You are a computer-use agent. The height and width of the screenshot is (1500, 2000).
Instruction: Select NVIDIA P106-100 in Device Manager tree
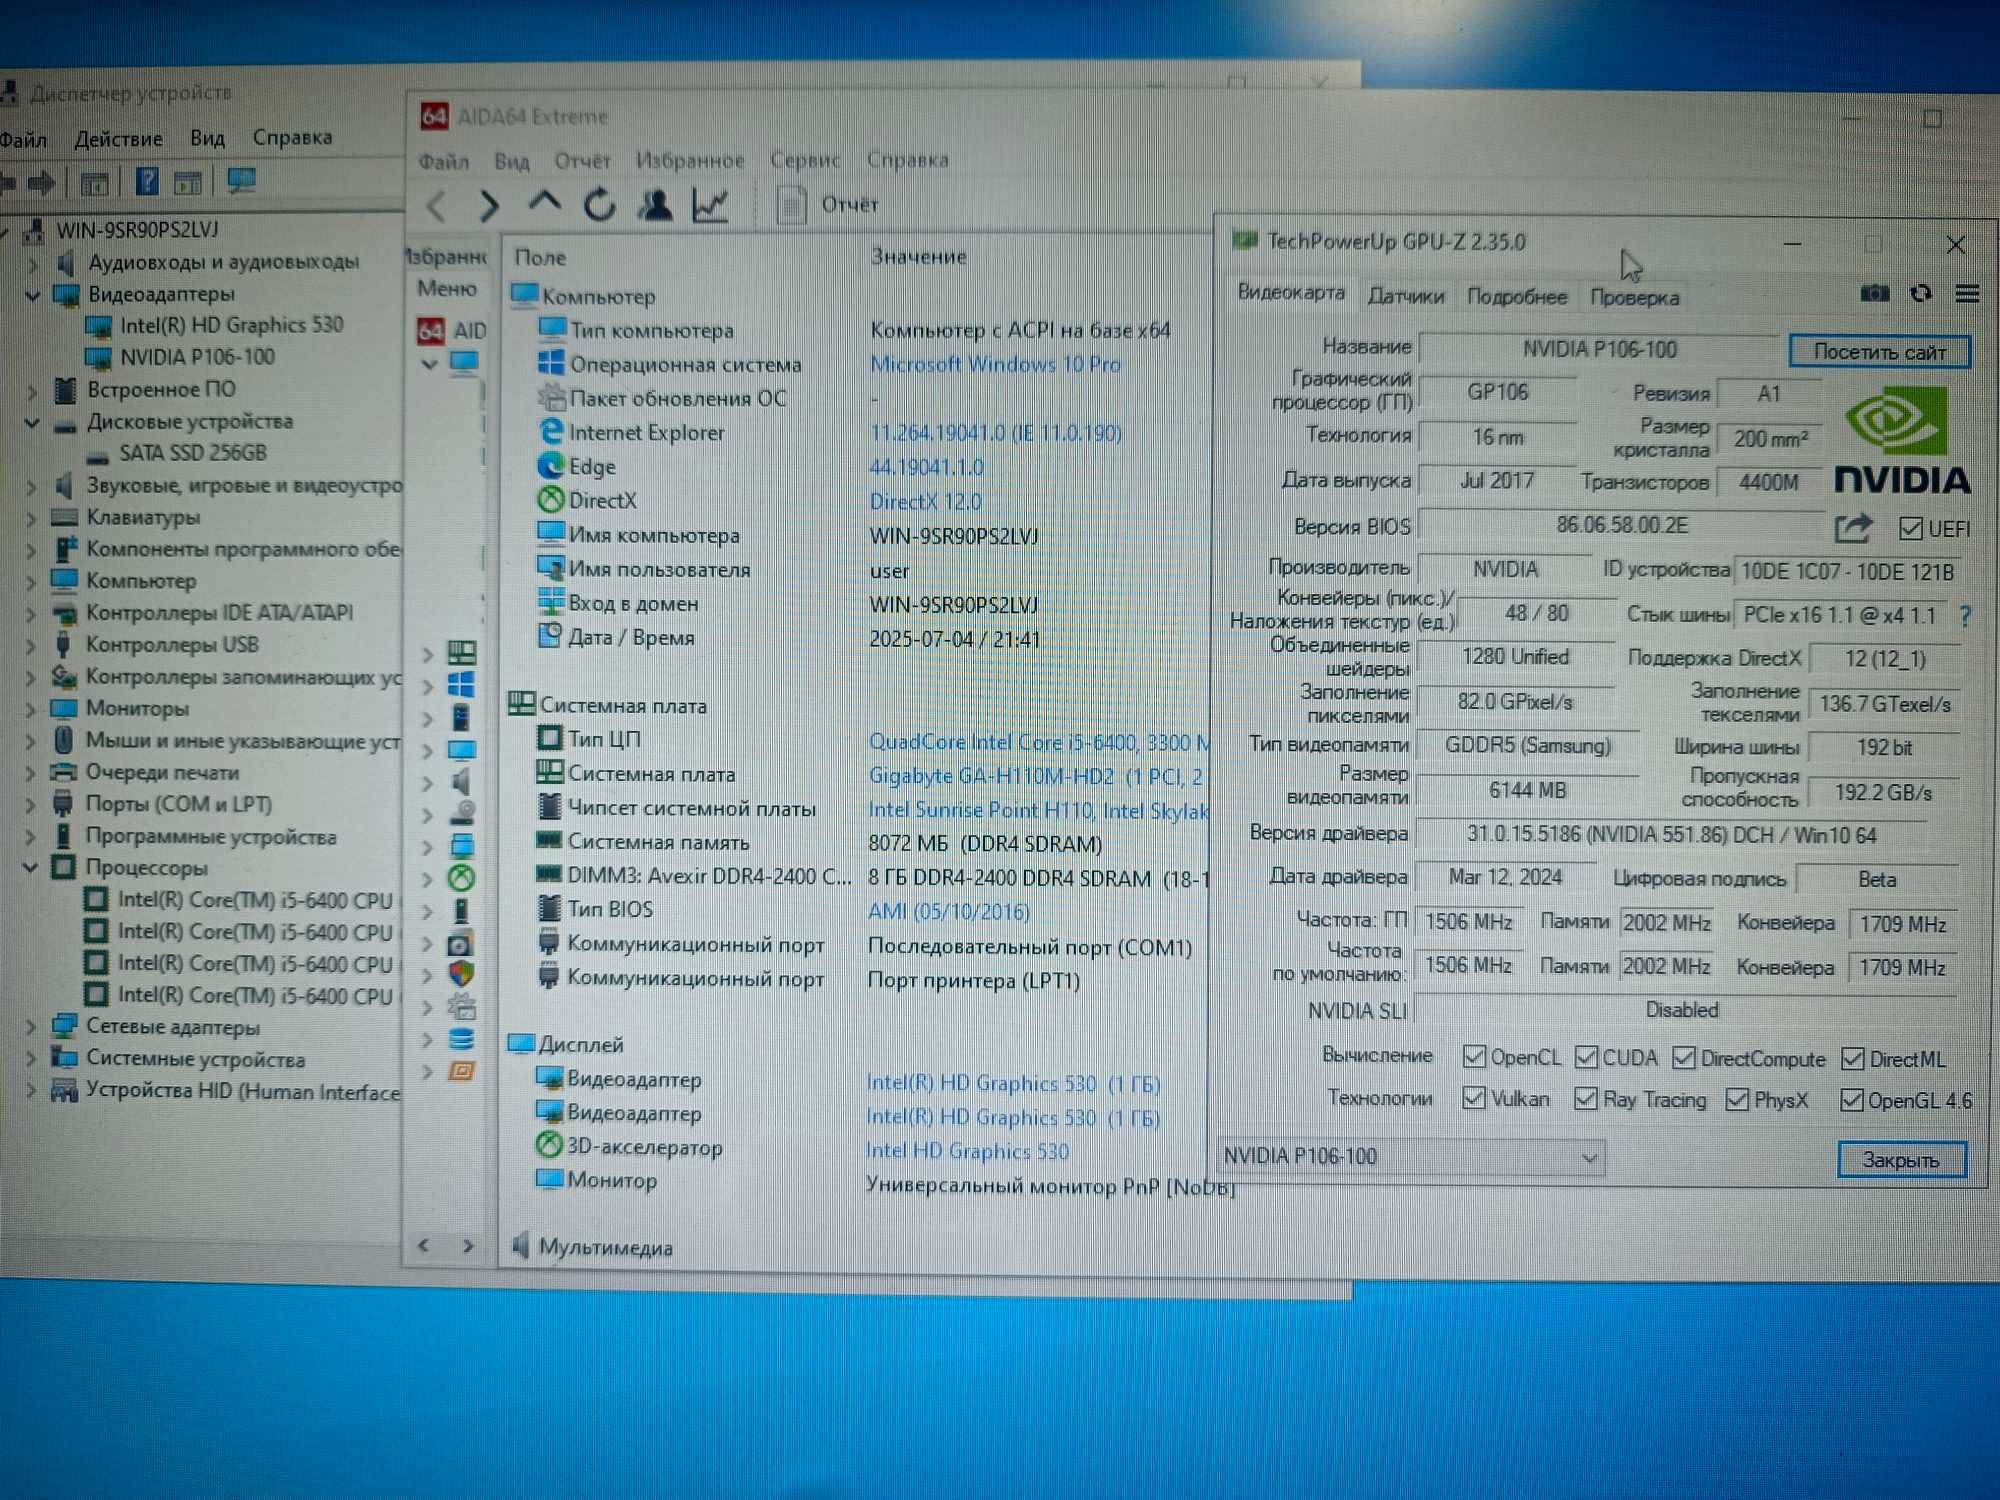click(197, 357)
